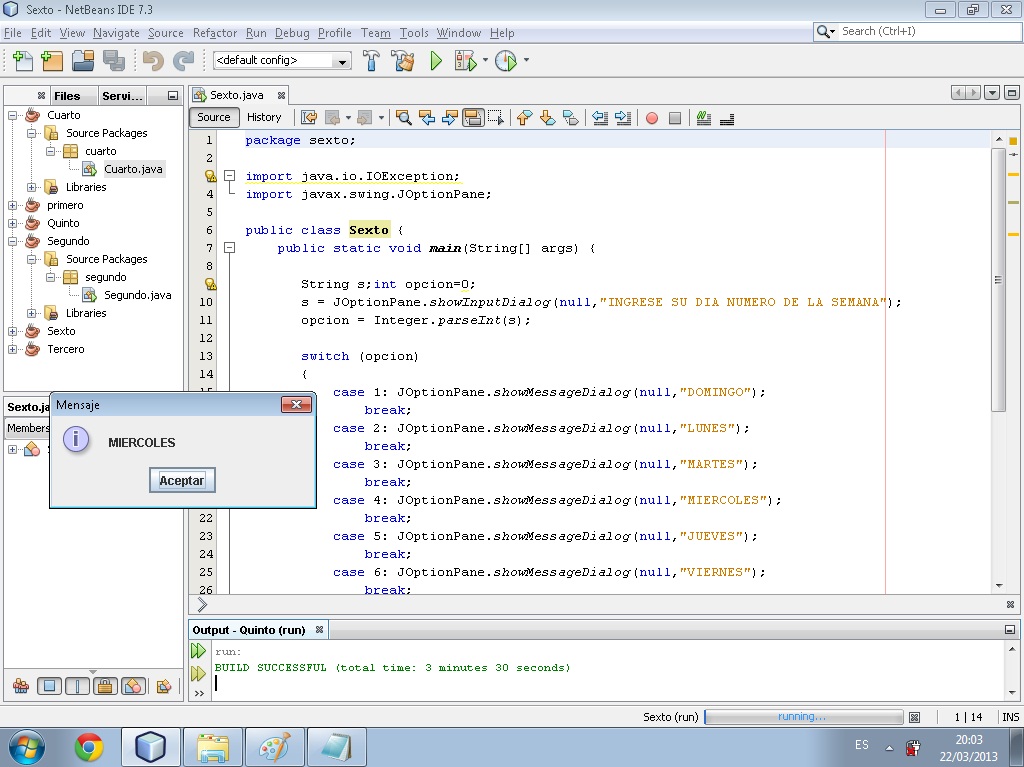Click the Profile Project icon

pyautogui.click(x=505, y=60)
